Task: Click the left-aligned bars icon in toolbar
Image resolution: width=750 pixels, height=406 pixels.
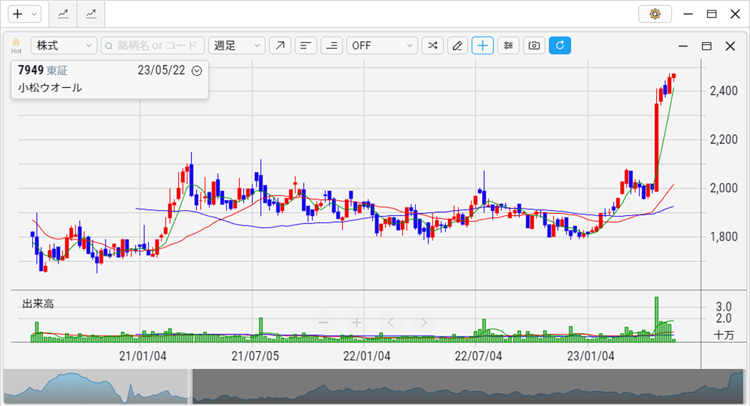Action: coord(306,46)
